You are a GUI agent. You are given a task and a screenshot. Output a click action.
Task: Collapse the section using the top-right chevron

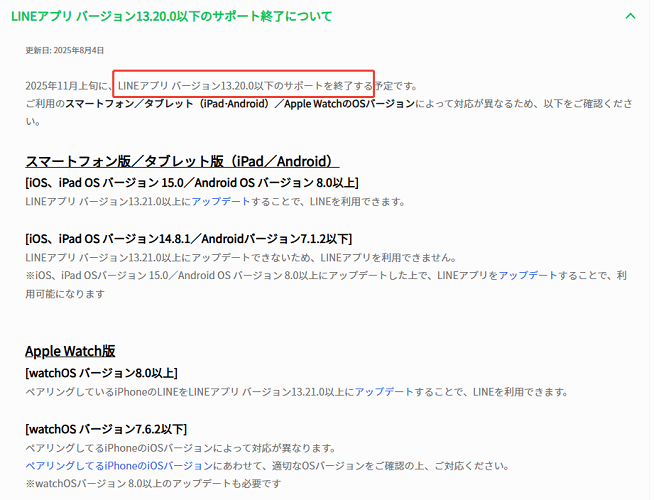coord(629,16)
